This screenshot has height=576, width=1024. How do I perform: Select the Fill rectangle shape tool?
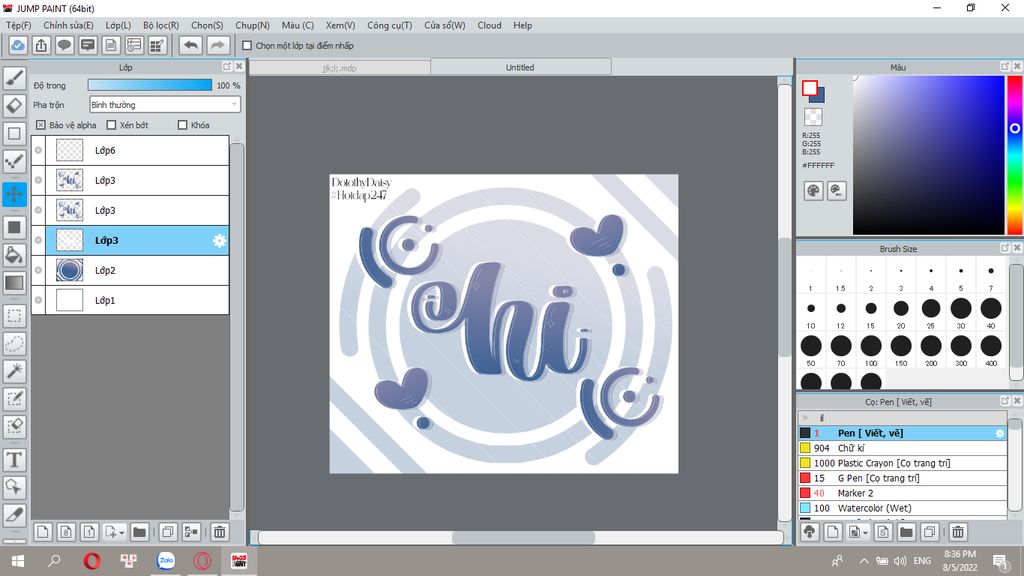(x=14, y=228)
